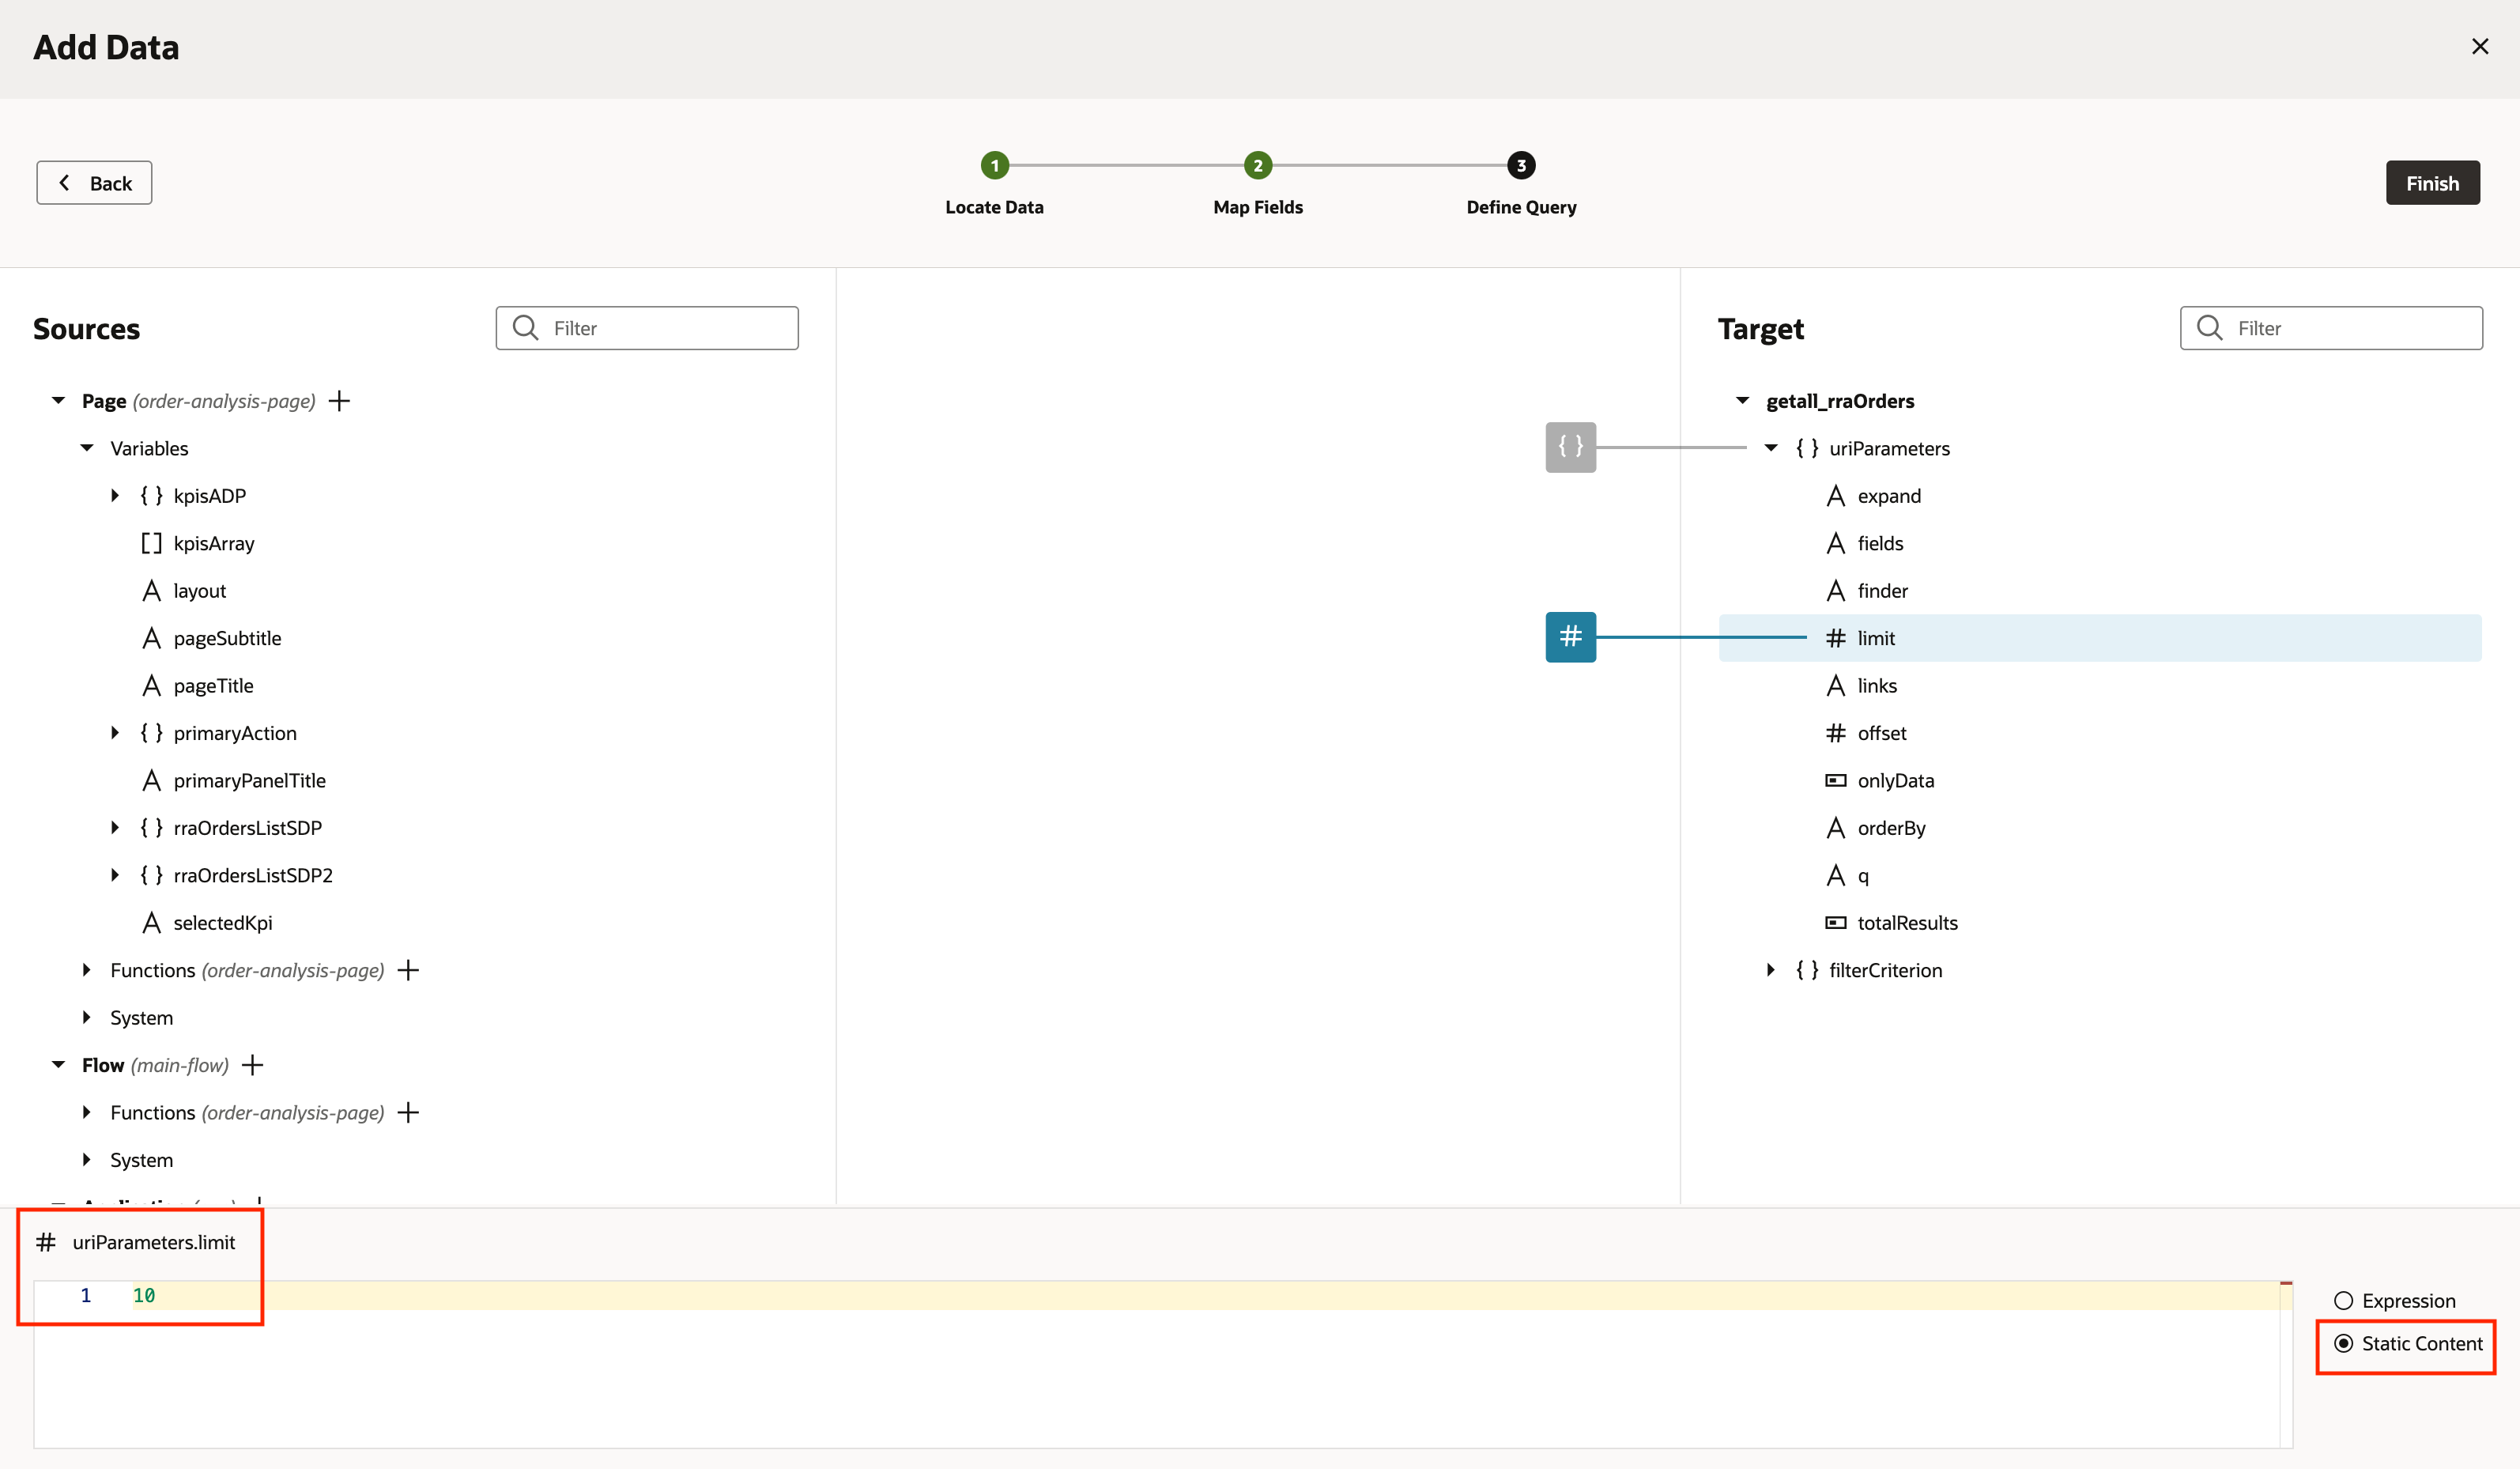
Task: Click the blue number mapping node
Action: pyautogui.click(x=1569, y=637)
